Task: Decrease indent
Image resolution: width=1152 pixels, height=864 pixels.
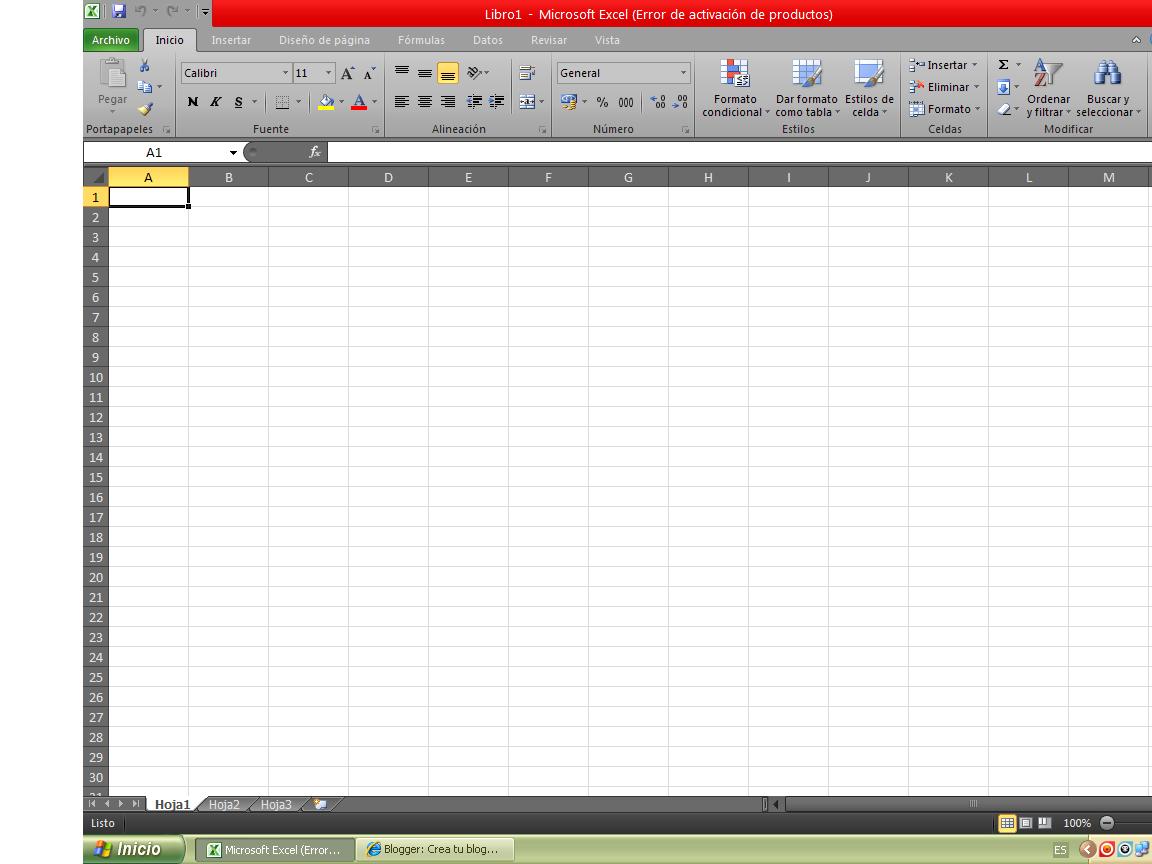Action: 475,102
